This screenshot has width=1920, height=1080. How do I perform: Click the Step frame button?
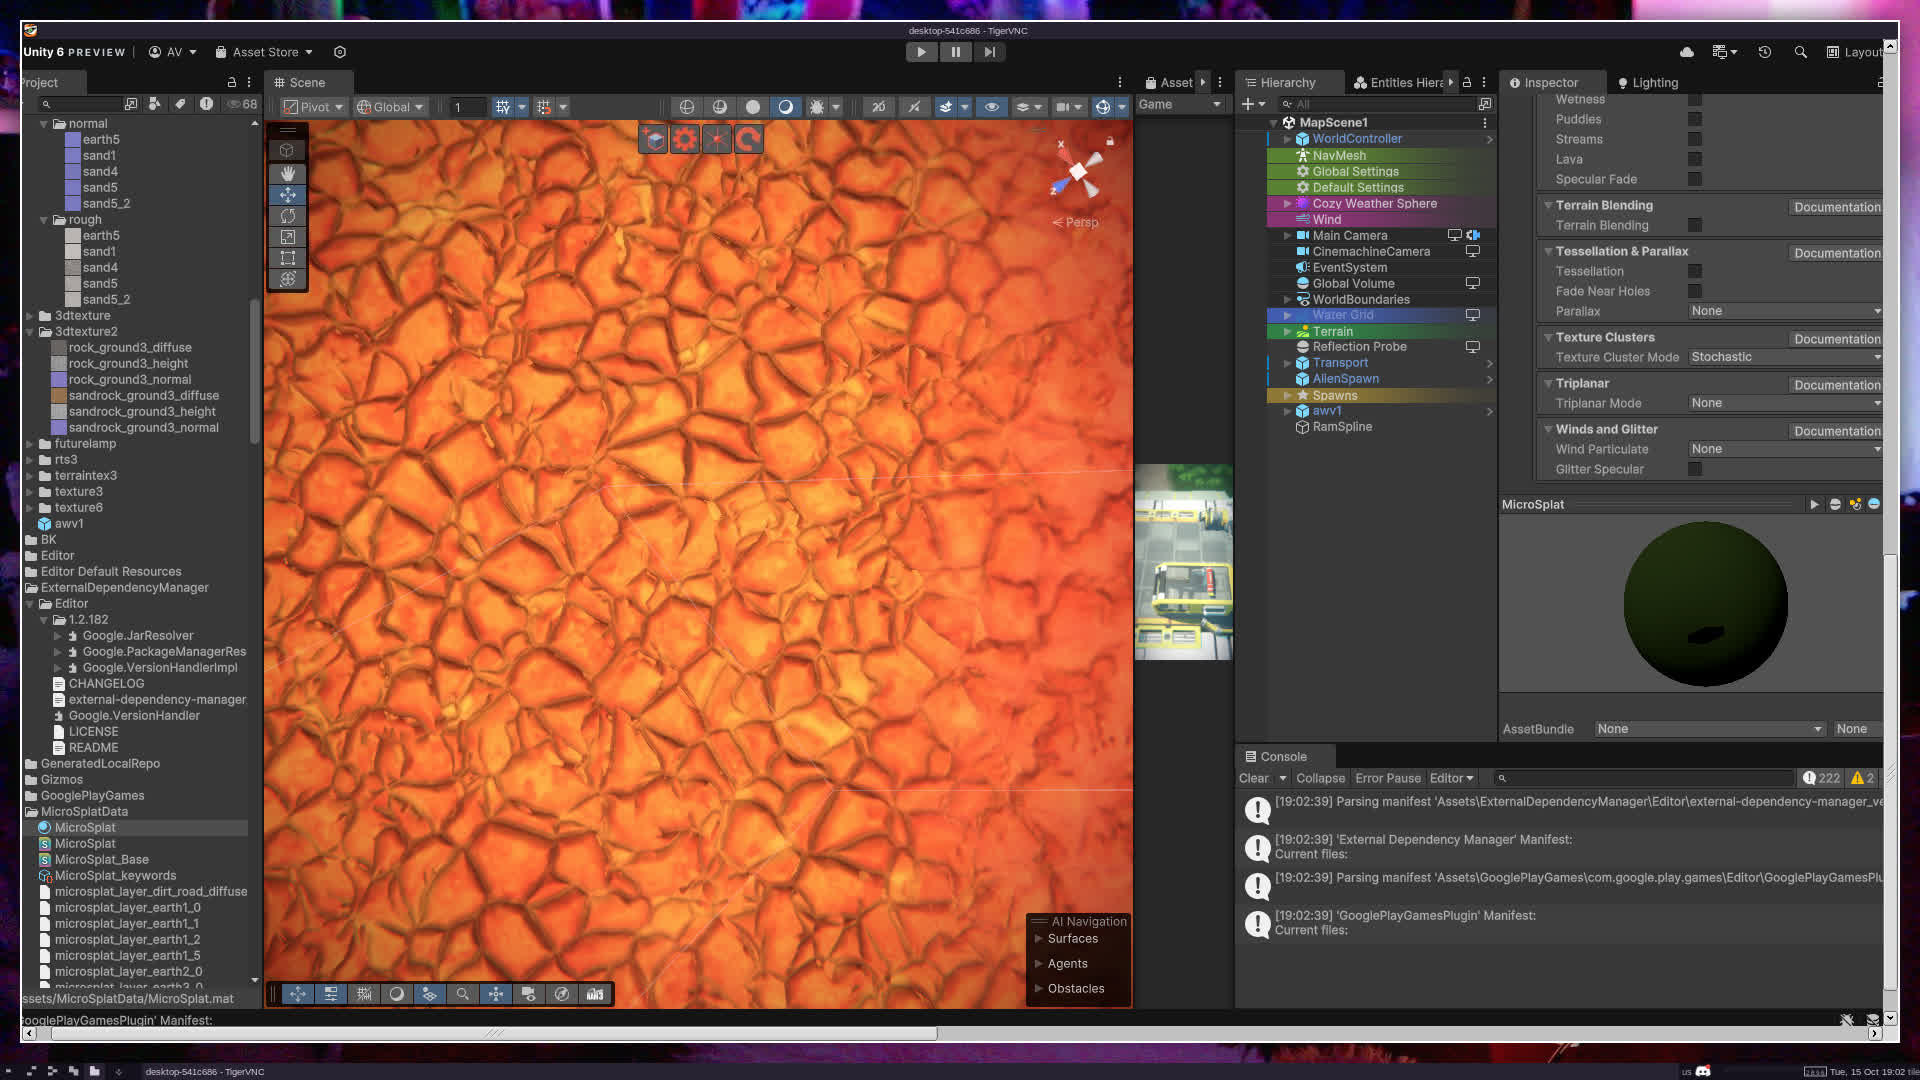click(989, 52)
